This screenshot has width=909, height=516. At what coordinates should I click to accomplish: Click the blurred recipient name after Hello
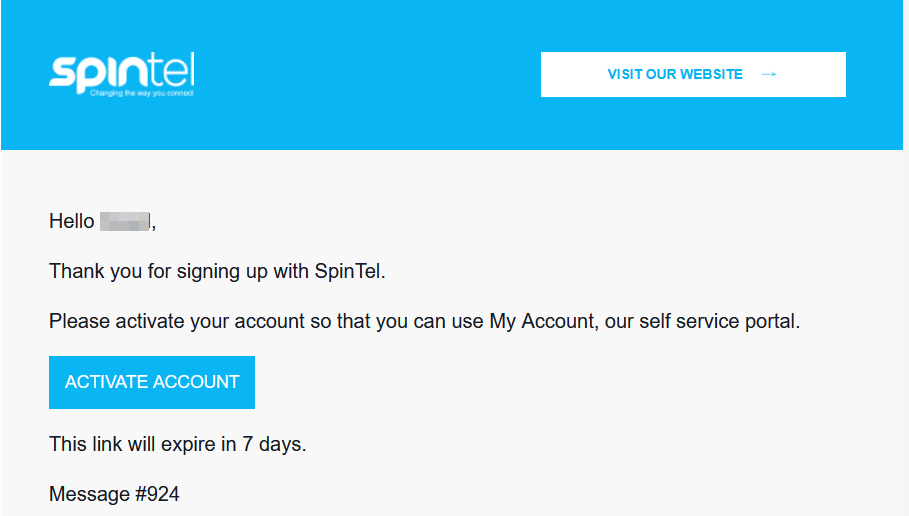pos(125,221)
